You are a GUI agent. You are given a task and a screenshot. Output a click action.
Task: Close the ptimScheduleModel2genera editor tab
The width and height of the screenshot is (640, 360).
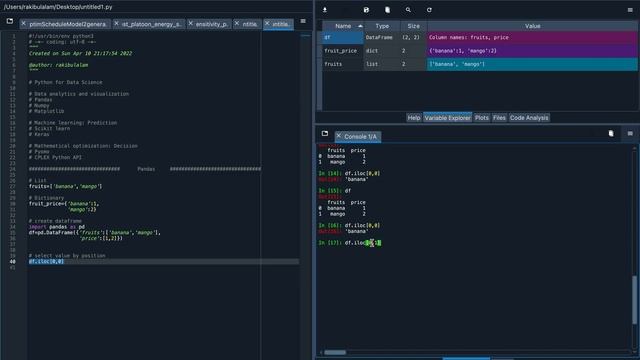coord(24,24)
